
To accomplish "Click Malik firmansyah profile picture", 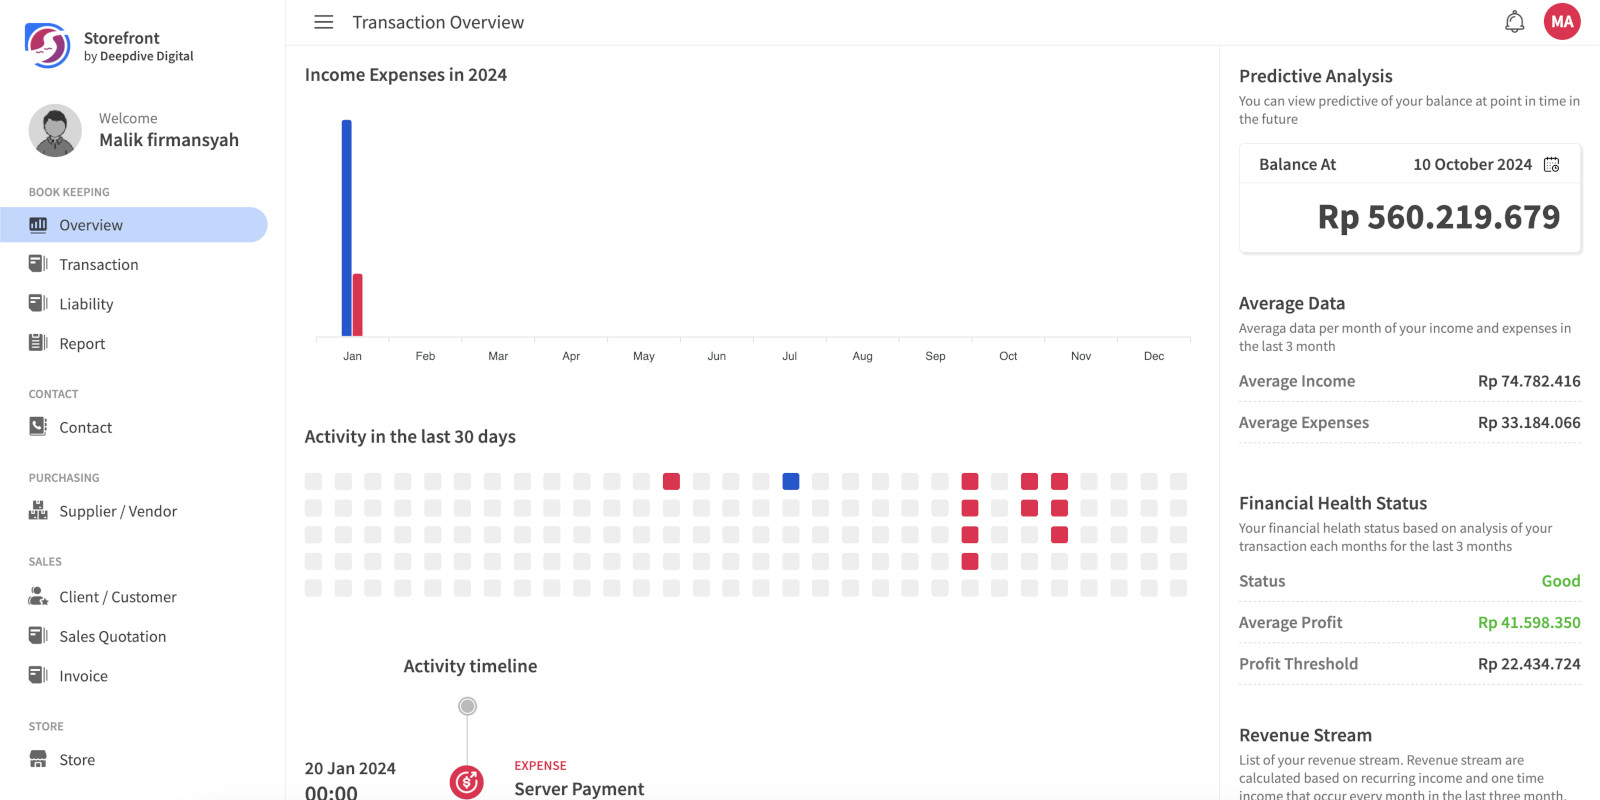I will (x=55, y=130).
